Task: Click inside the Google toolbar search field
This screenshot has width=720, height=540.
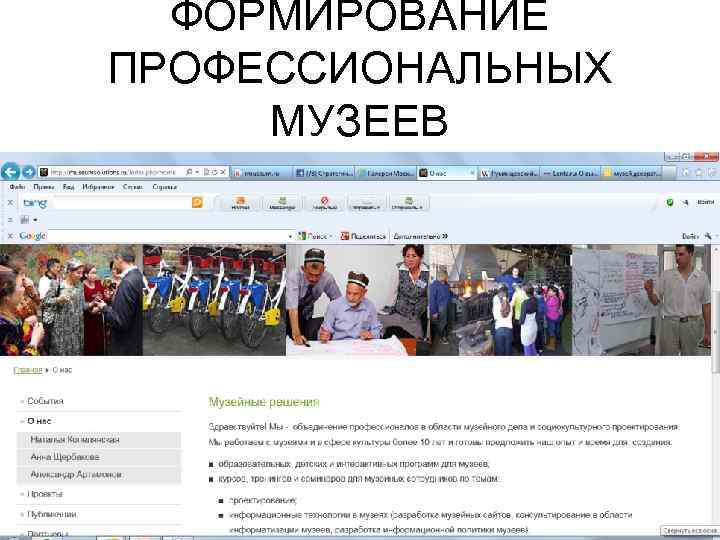Action: click(168, 236)
